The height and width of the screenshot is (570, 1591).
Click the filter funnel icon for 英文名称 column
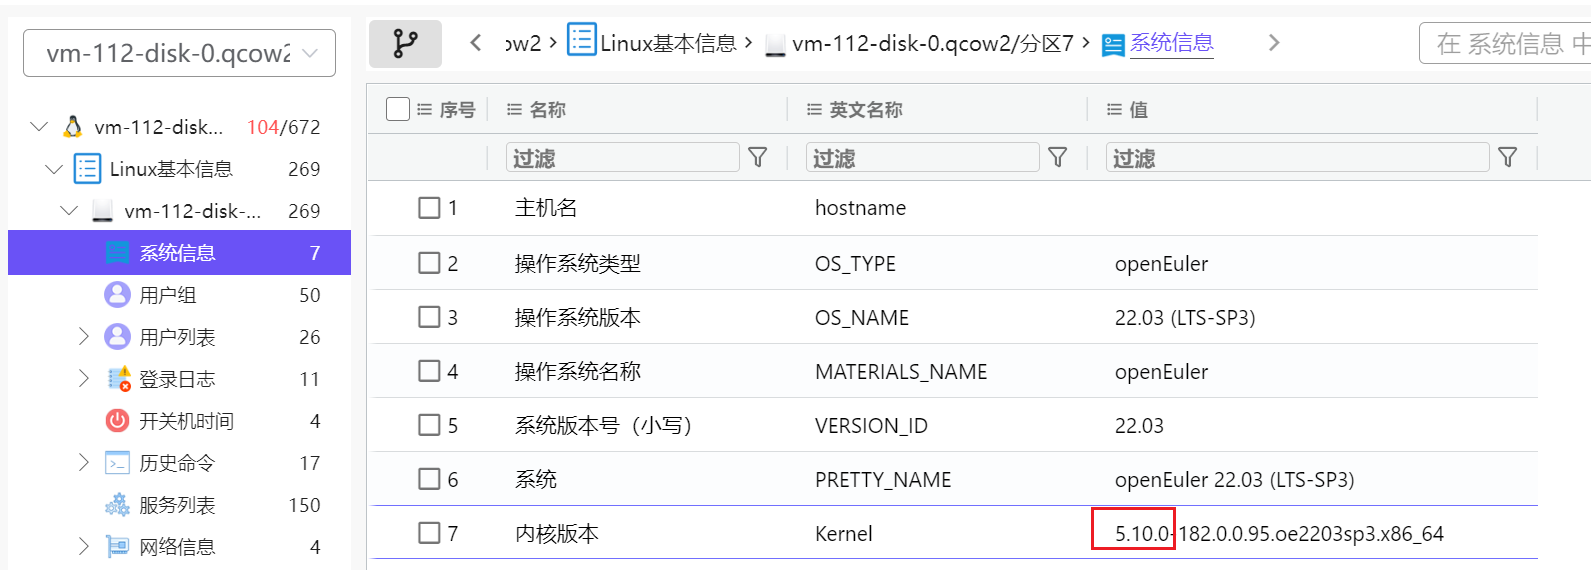click(x=1058, y=158)
